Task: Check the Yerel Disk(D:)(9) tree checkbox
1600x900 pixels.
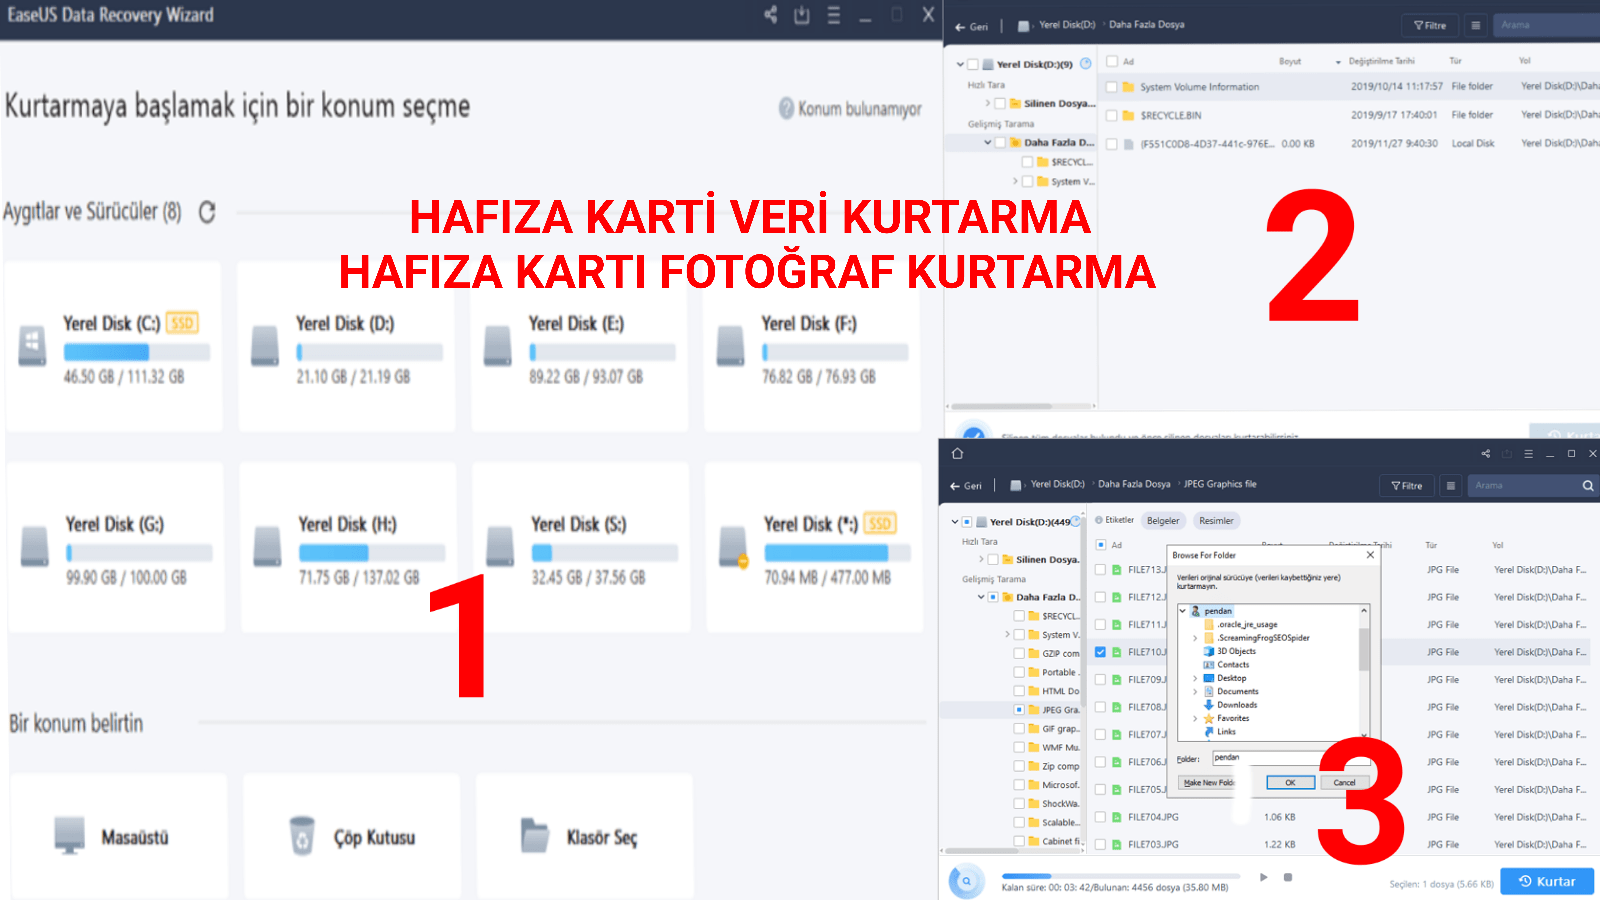Action: (x=973, y=64)
